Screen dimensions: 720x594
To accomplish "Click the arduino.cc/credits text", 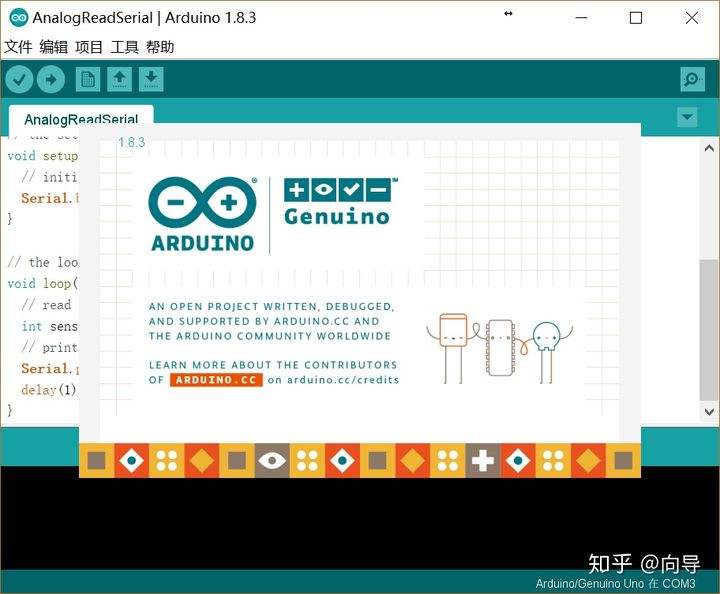I will [343, 380].
